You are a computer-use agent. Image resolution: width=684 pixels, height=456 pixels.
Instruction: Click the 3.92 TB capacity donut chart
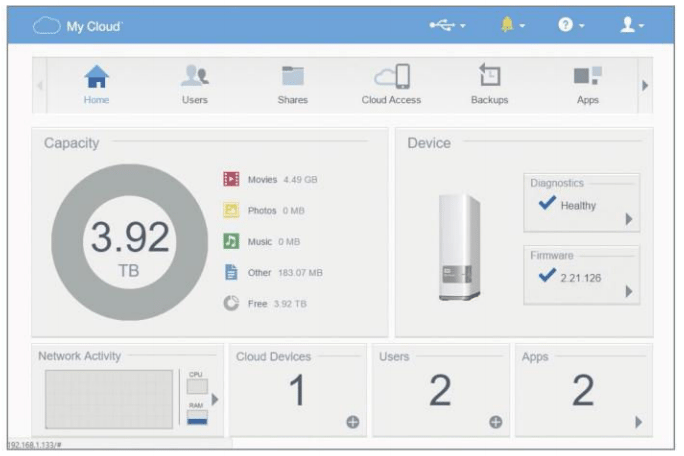(130, 242)
